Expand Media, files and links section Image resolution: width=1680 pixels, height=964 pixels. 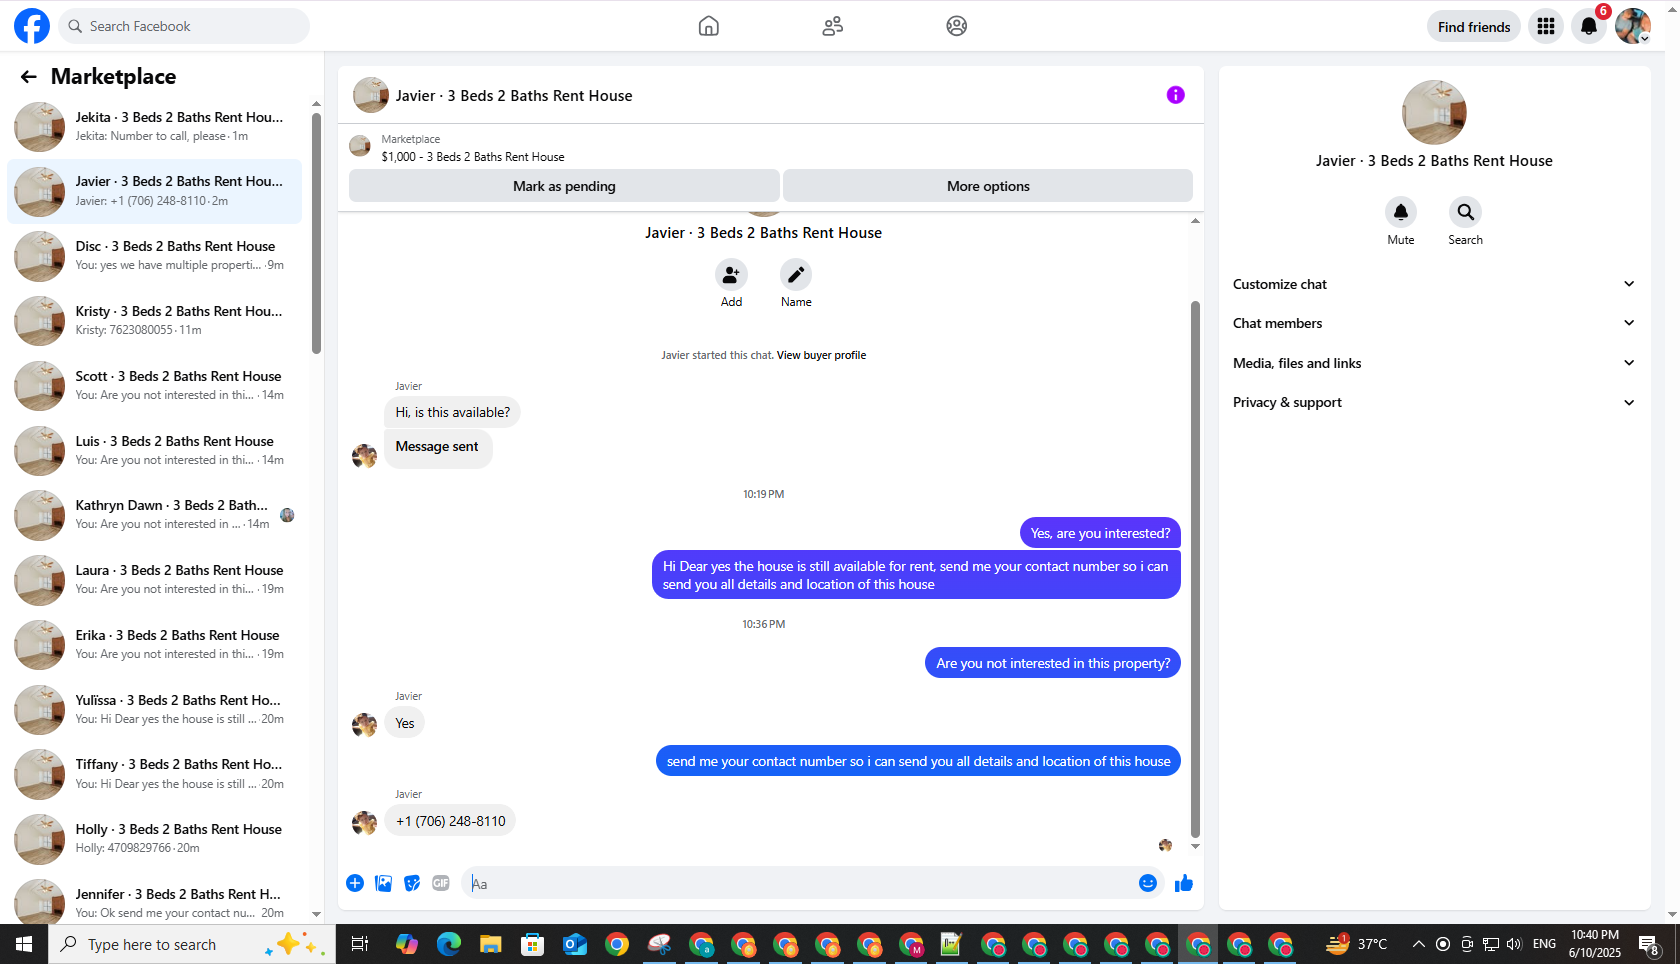pos(1434,363)
